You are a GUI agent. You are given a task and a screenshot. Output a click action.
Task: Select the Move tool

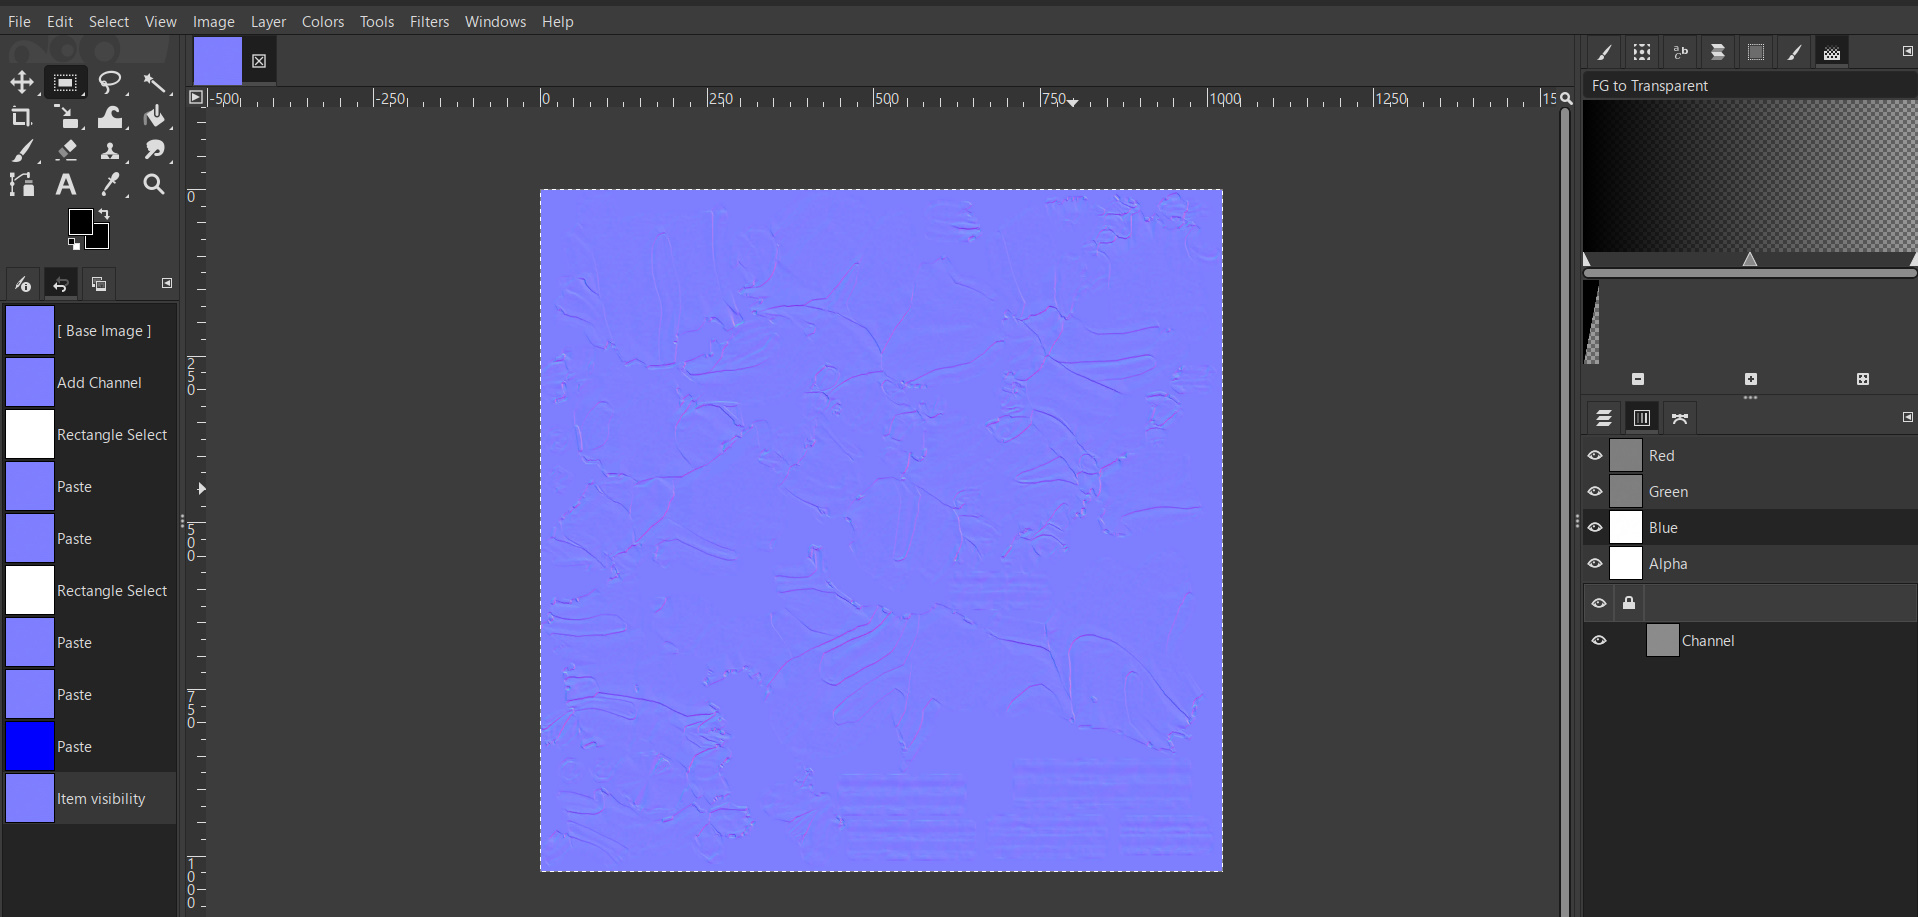coord(22,82)
